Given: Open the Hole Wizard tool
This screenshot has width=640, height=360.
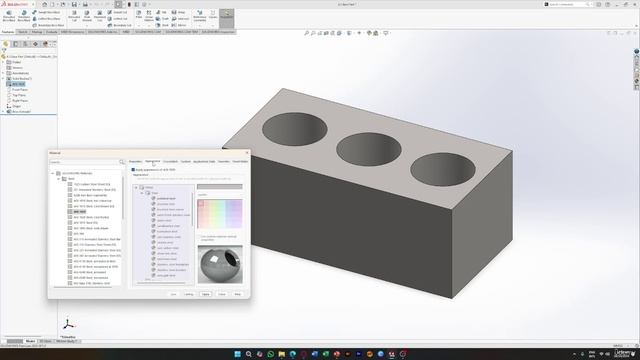Looking at the screenshot, I should click(87, 16).
